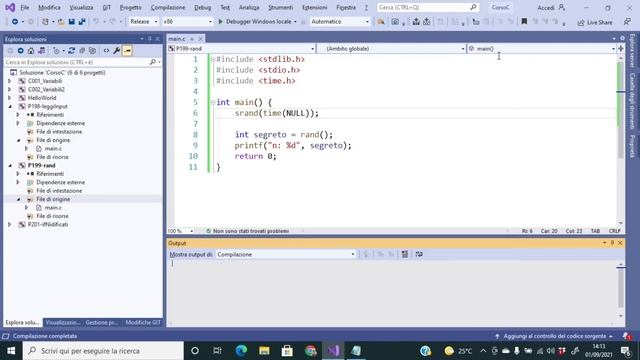Click the Task View taskbar icon

point(218,351)
